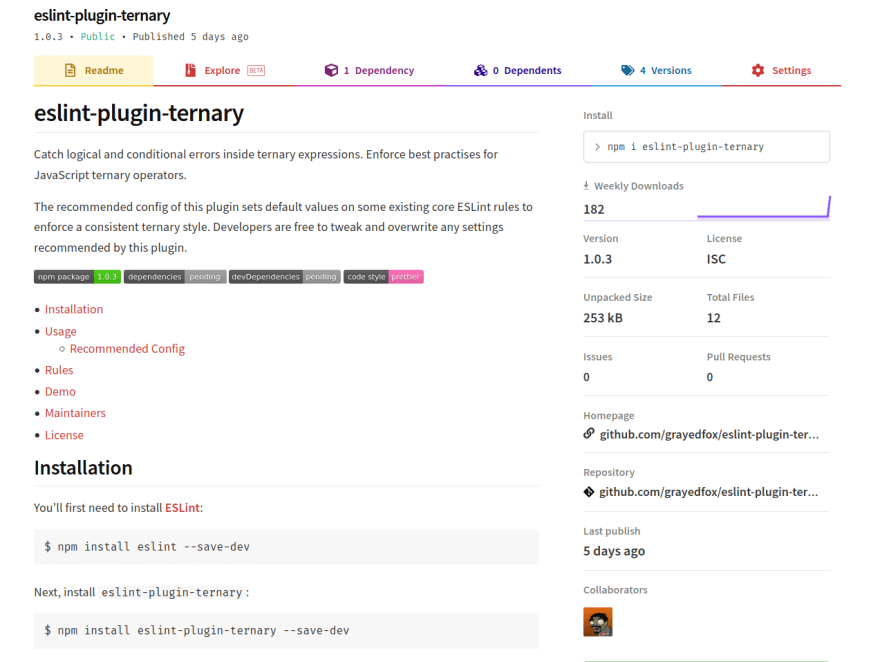Click the code style prettier badge
Viewport: 880px width, 662px height.
[384, 277]
